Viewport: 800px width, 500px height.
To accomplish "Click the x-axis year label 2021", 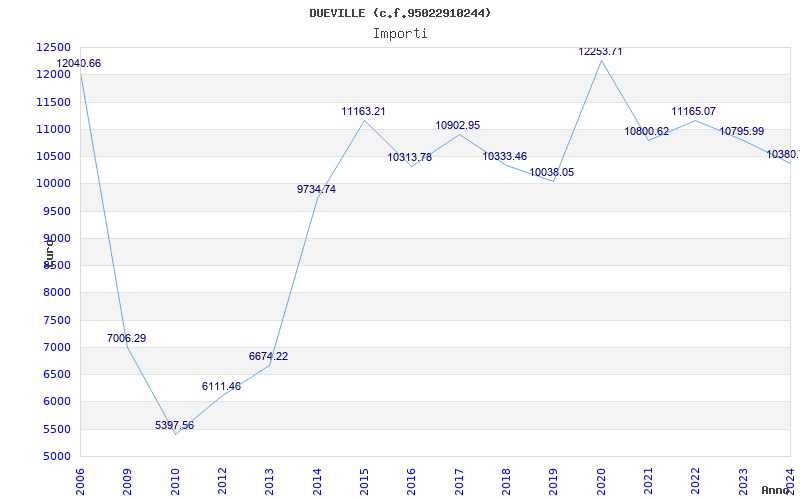I will point(648,482).
